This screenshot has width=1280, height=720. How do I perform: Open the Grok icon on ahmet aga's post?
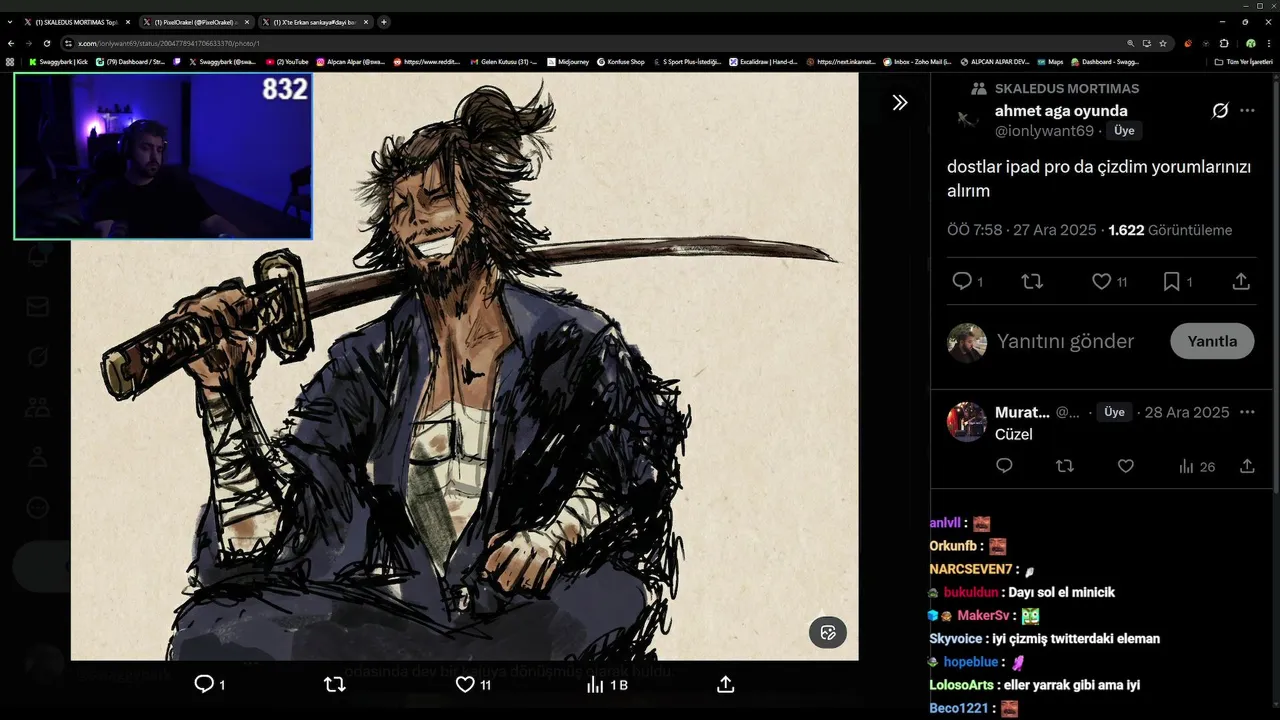(x=1220, y=111)
